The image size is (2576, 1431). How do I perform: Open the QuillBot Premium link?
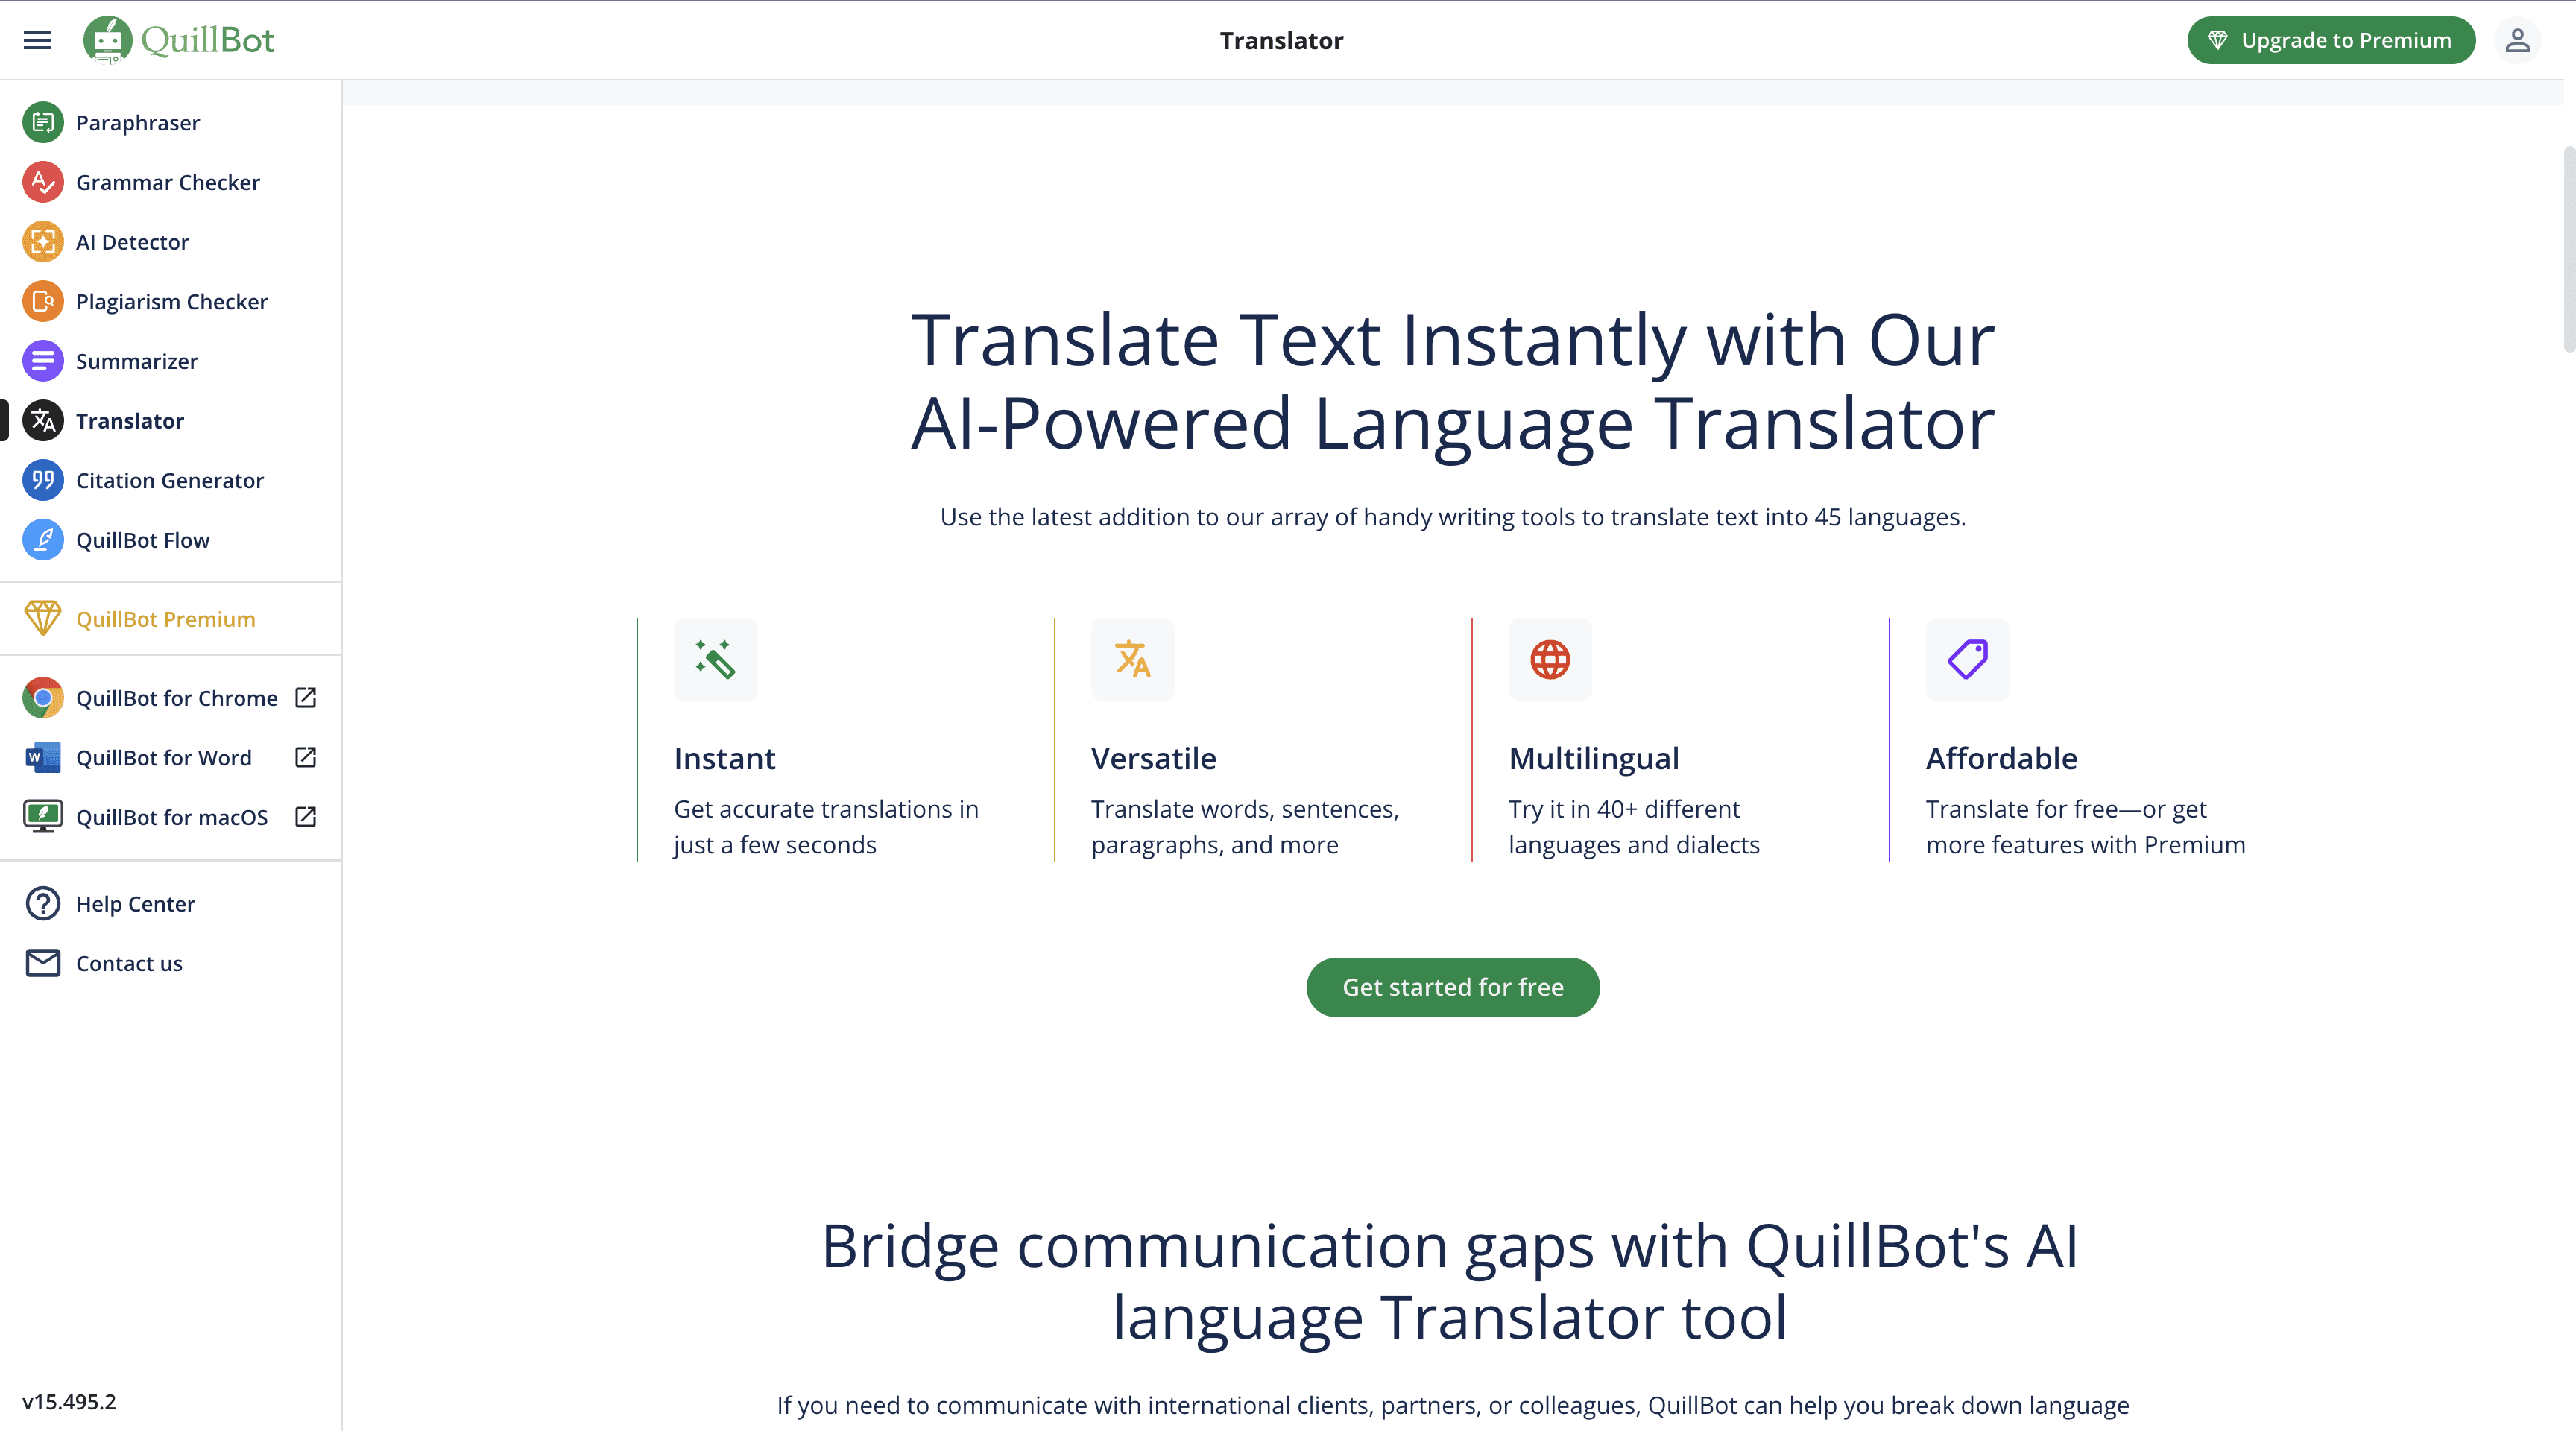166,619
